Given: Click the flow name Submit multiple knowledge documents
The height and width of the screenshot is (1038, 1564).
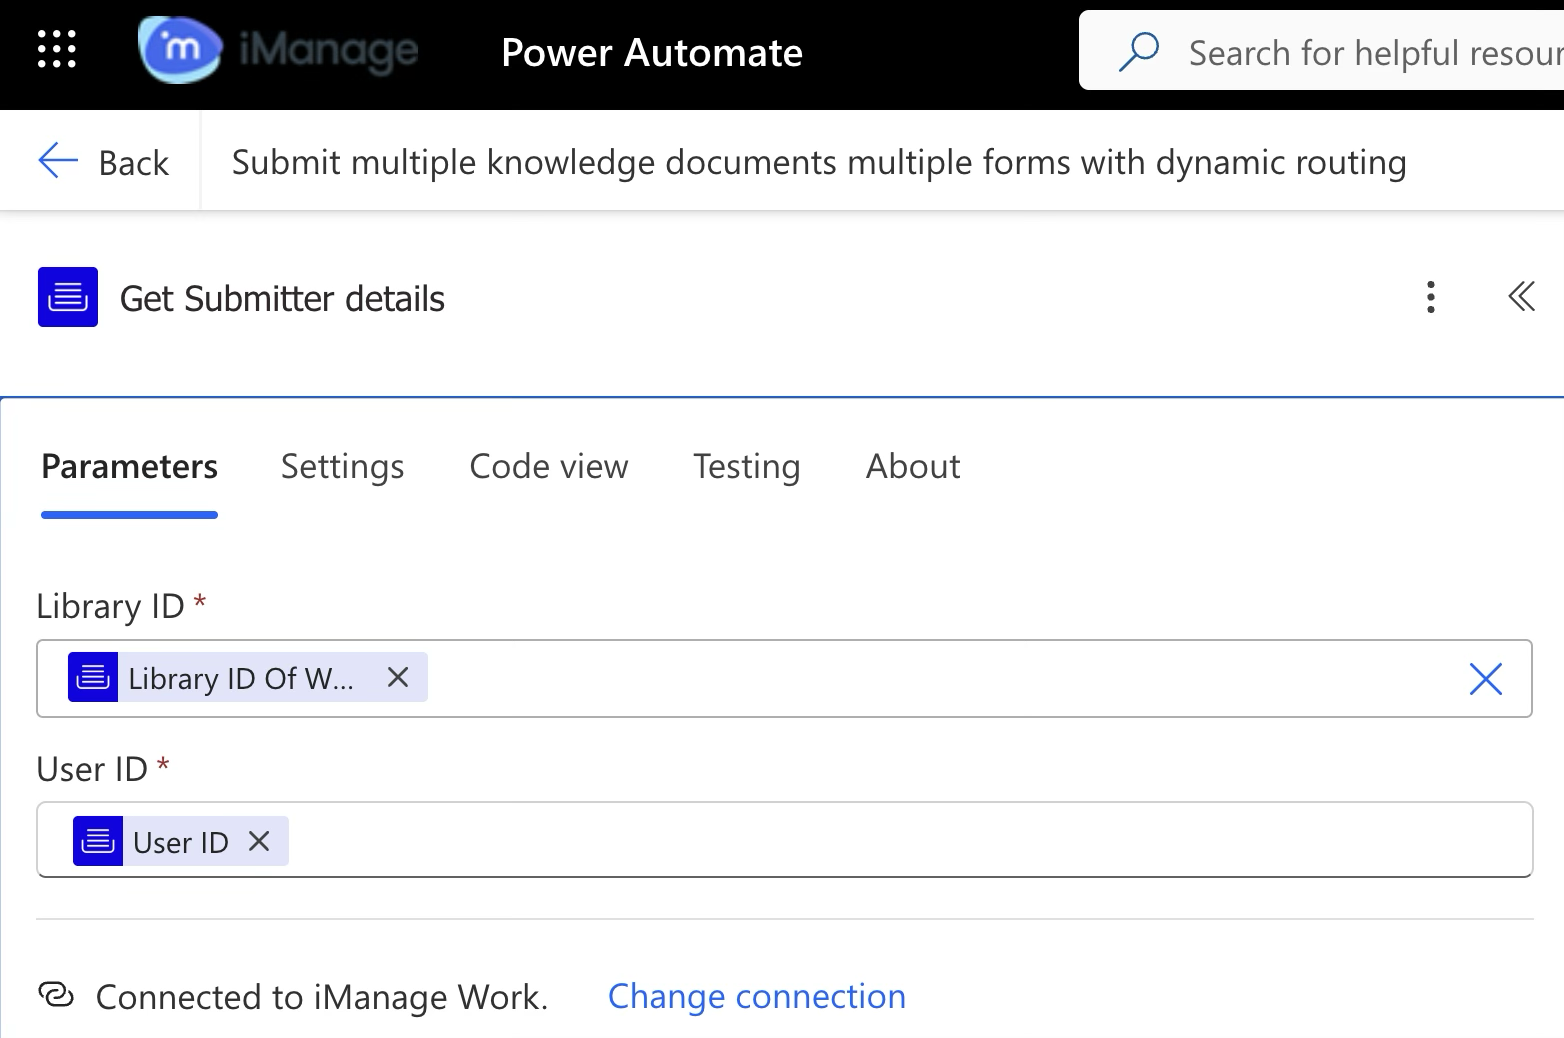Looking at the screenshot, I should [819, 162].
